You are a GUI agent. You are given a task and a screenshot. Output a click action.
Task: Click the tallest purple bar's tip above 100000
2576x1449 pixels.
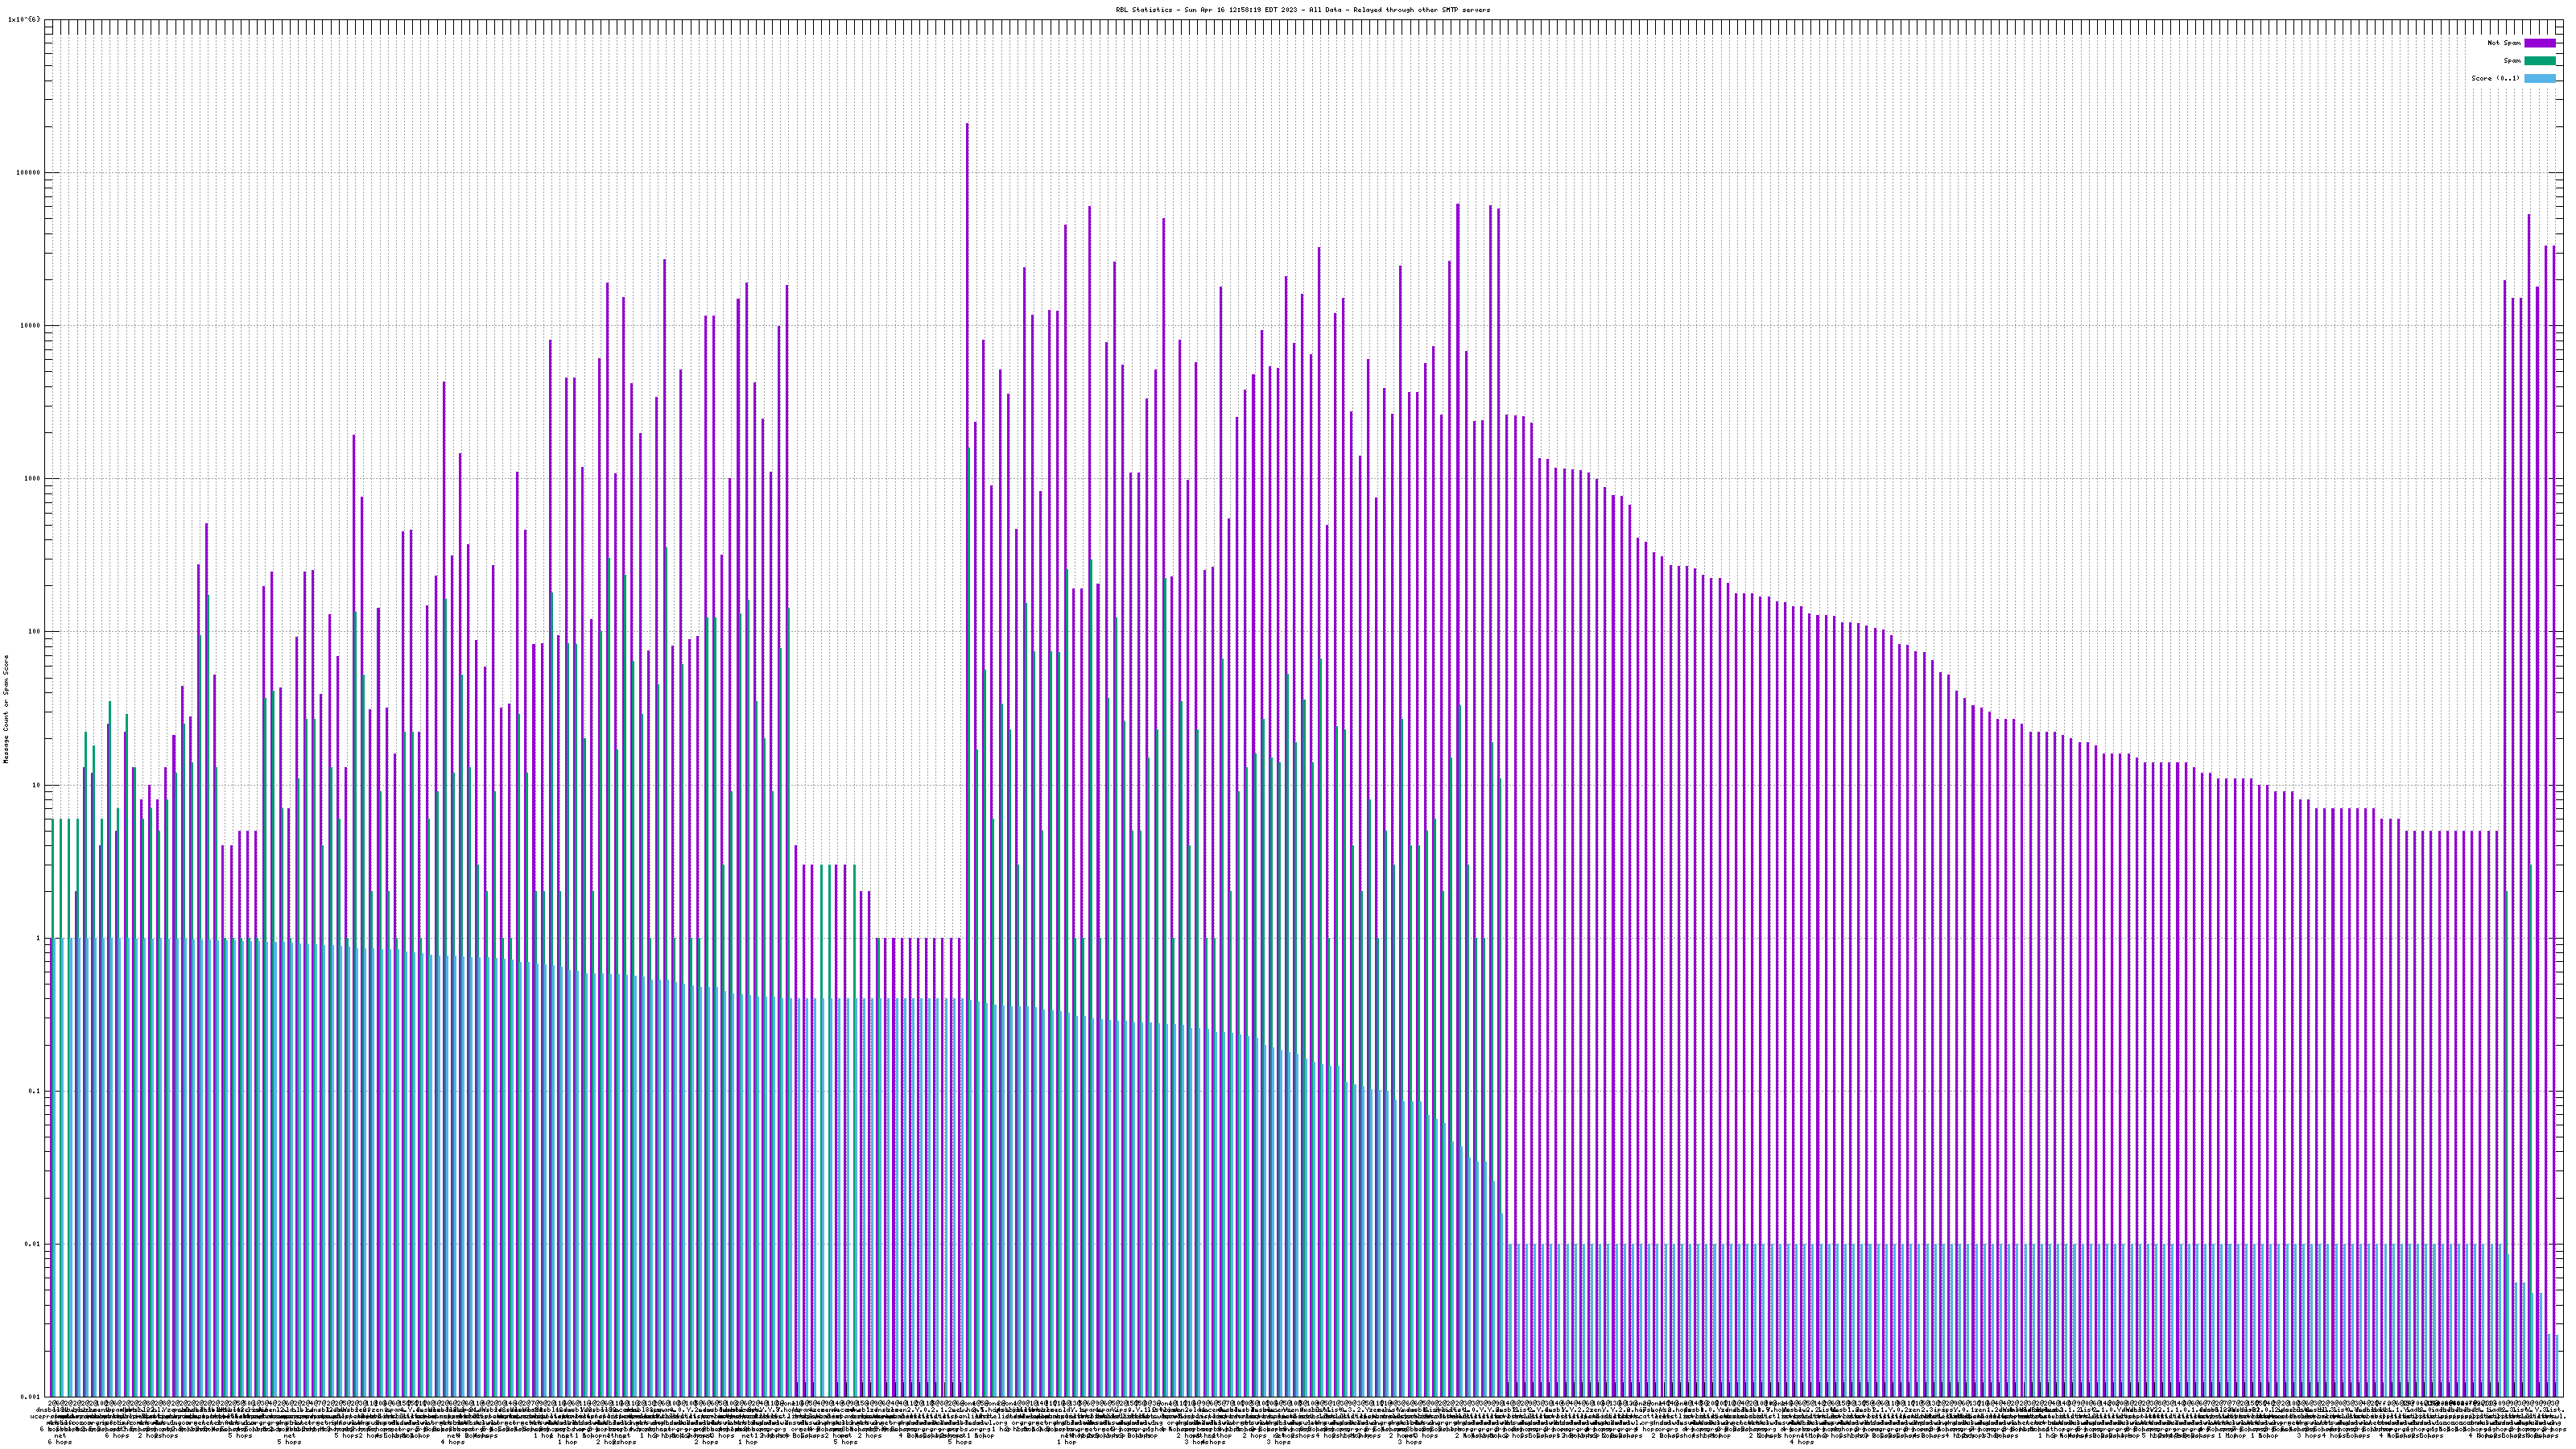(x=967, y=125)
